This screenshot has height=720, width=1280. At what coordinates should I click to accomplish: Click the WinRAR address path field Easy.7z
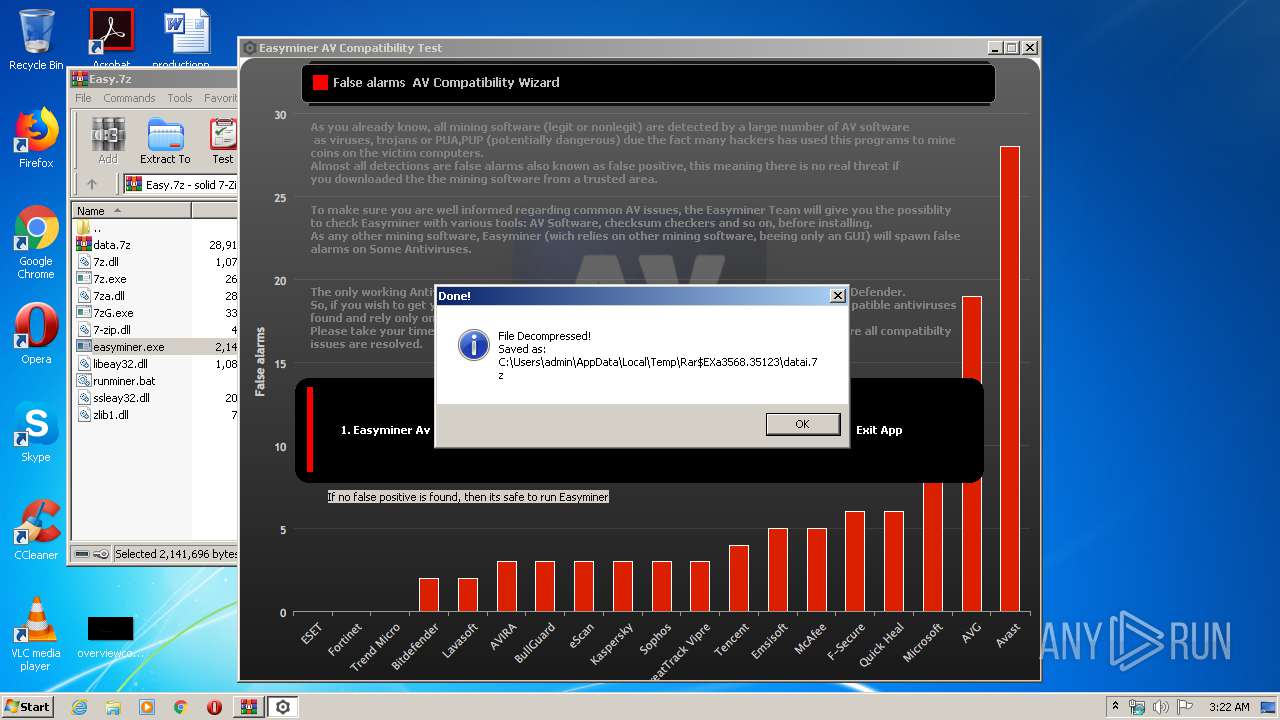click(180, 185)
